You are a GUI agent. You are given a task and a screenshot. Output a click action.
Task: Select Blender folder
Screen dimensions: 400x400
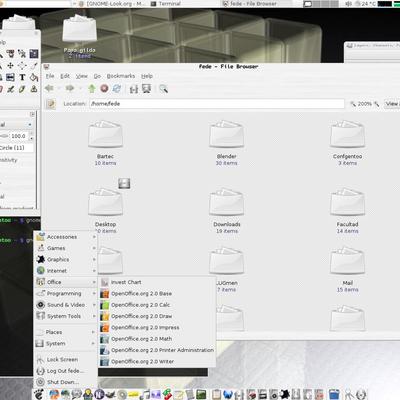(x=226, y=143)
